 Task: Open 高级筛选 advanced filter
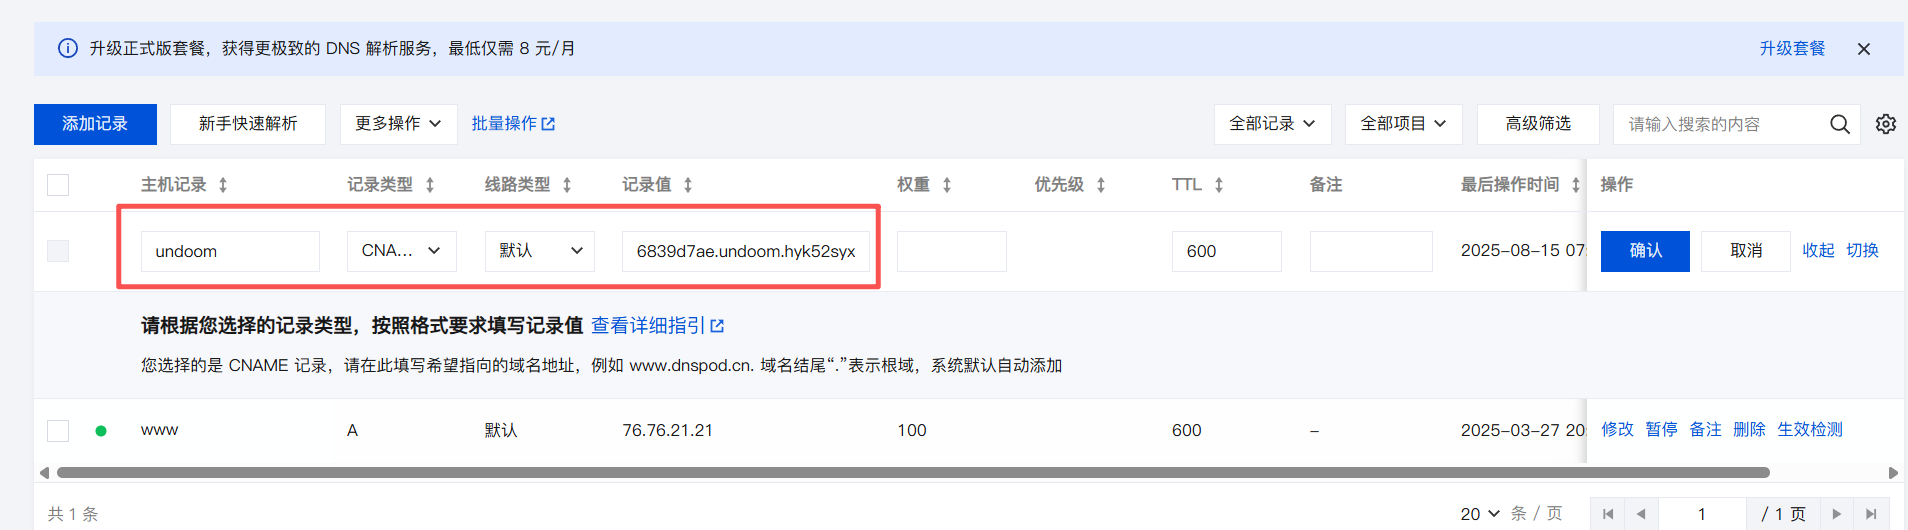[x=1538, y=124]
